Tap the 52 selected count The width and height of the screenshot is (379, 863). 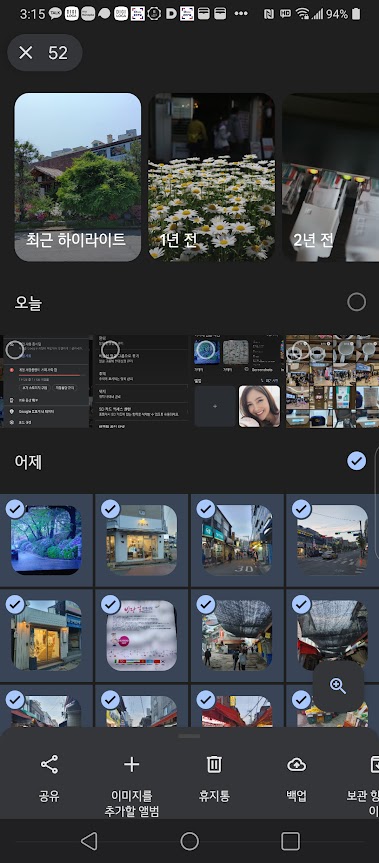58,53
